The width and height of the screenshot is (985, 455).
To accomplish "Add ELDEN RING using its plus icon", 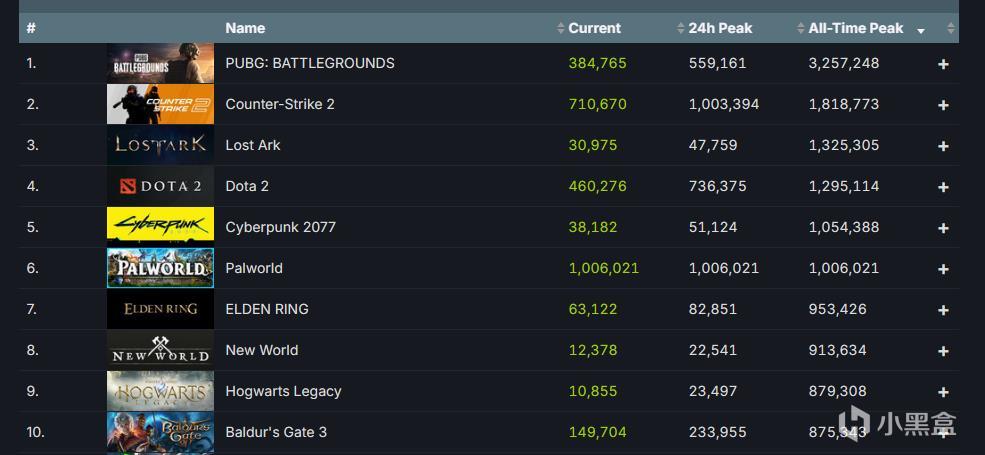I will pyautogui.click(x=943, y=310).
